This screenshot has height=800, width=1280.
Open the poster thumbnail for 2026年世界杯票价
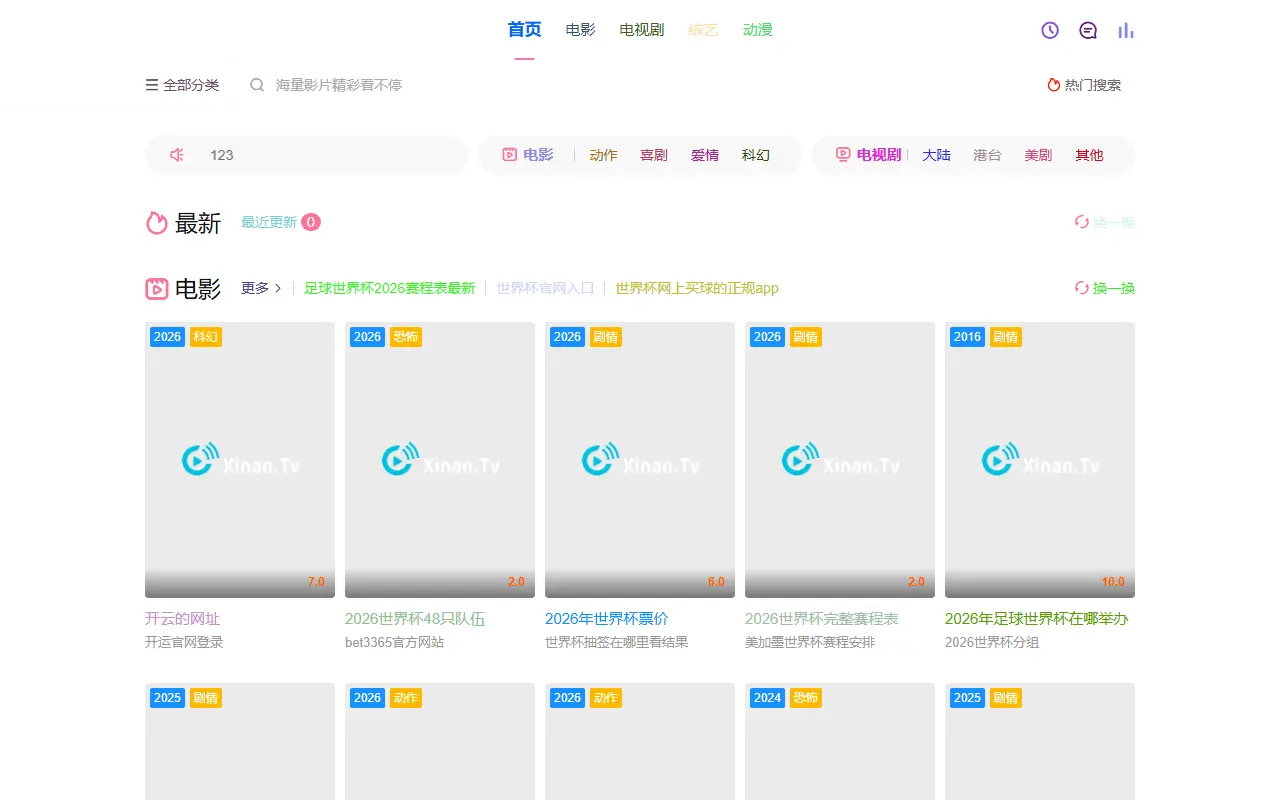[640, 460]
